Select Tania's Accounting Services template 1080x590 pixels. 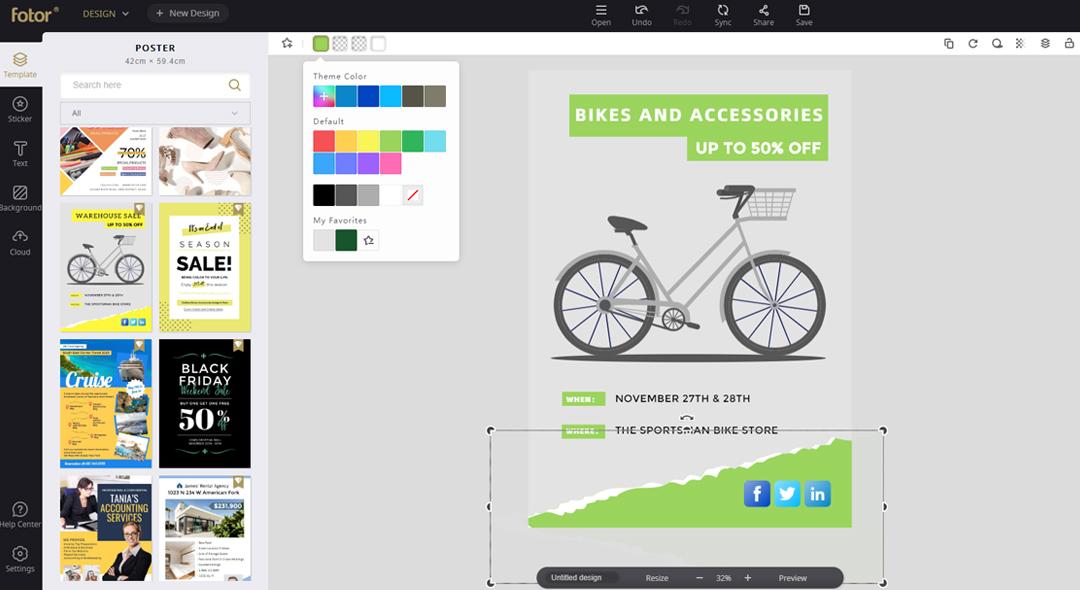[x=105, y=528]
